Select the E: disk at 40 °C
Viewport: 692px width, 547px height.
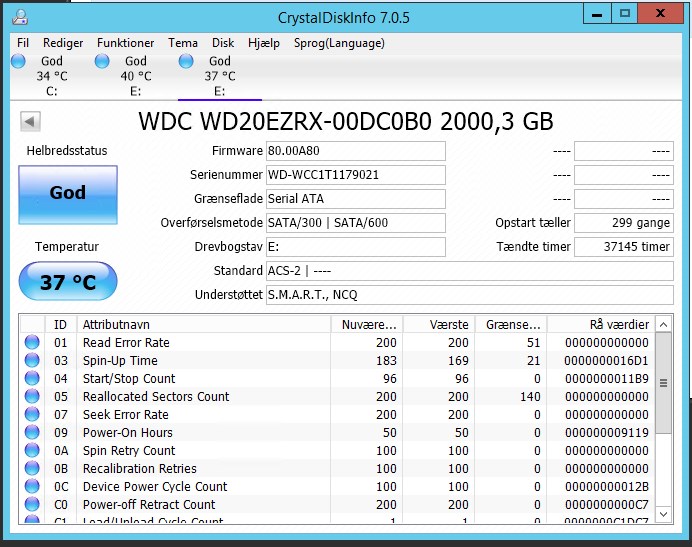click(x=135, y=76)
